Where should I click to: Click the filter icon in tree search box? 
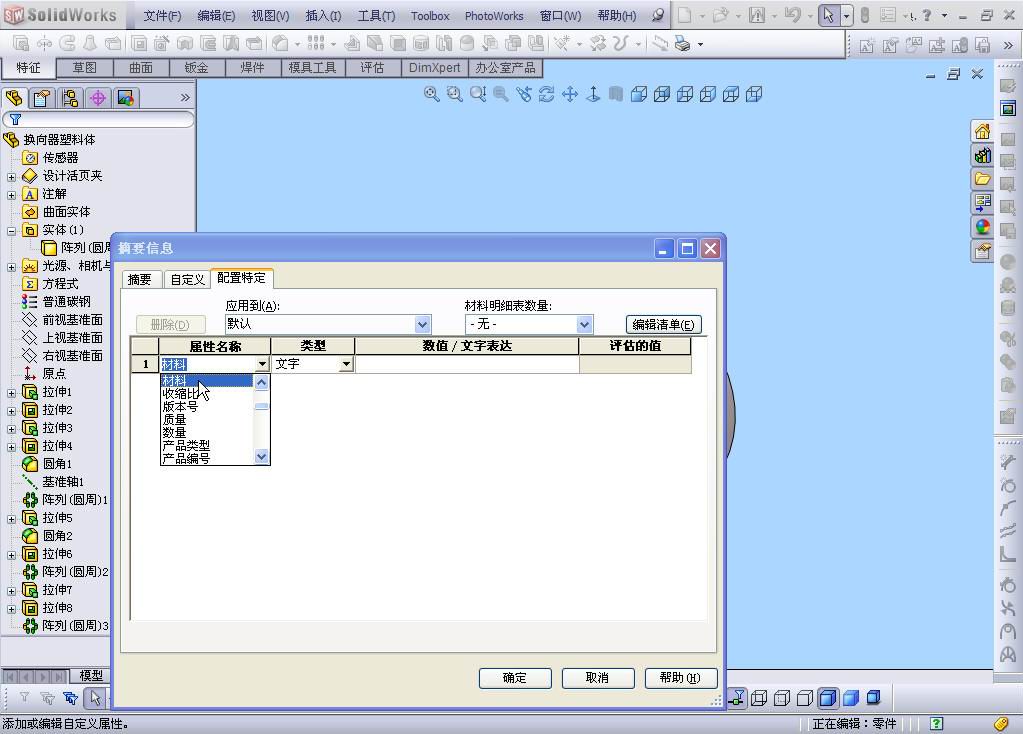(x=15, y=119)
